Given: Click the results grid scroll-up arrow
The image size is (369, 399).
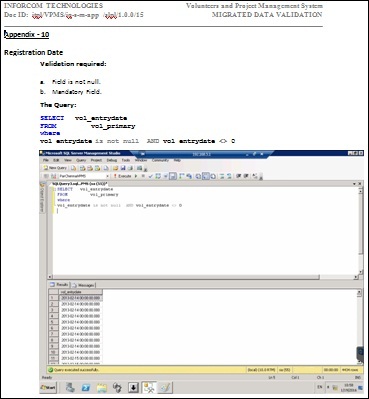Looking at the screenshot, I should [359, 293].
